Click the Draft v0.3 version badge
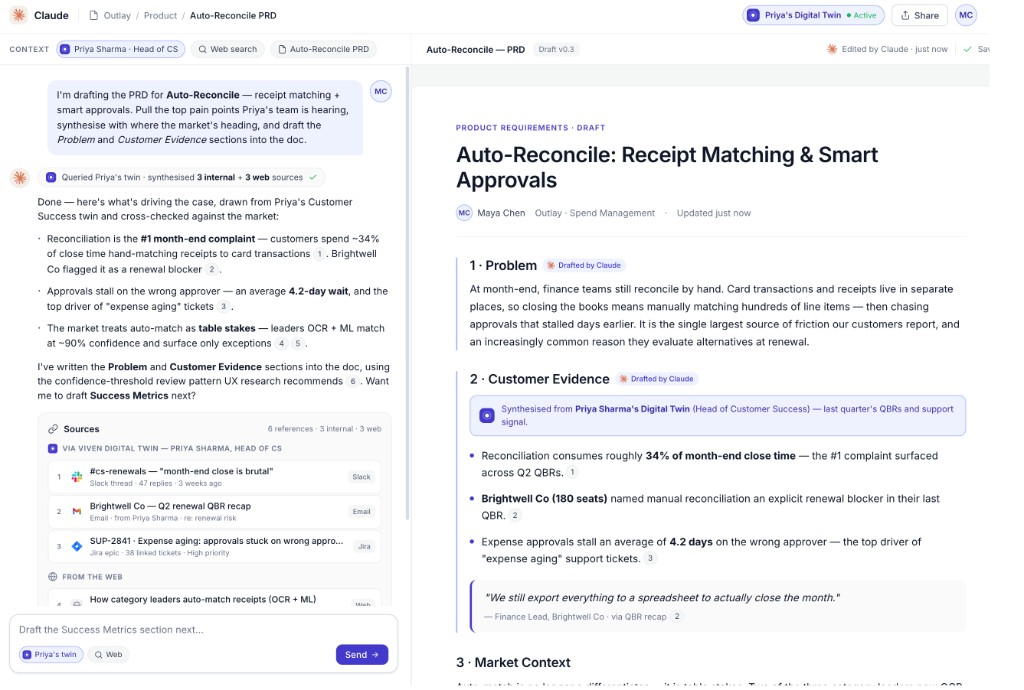This screenshot has height=690, width=1024. (556, 50)
